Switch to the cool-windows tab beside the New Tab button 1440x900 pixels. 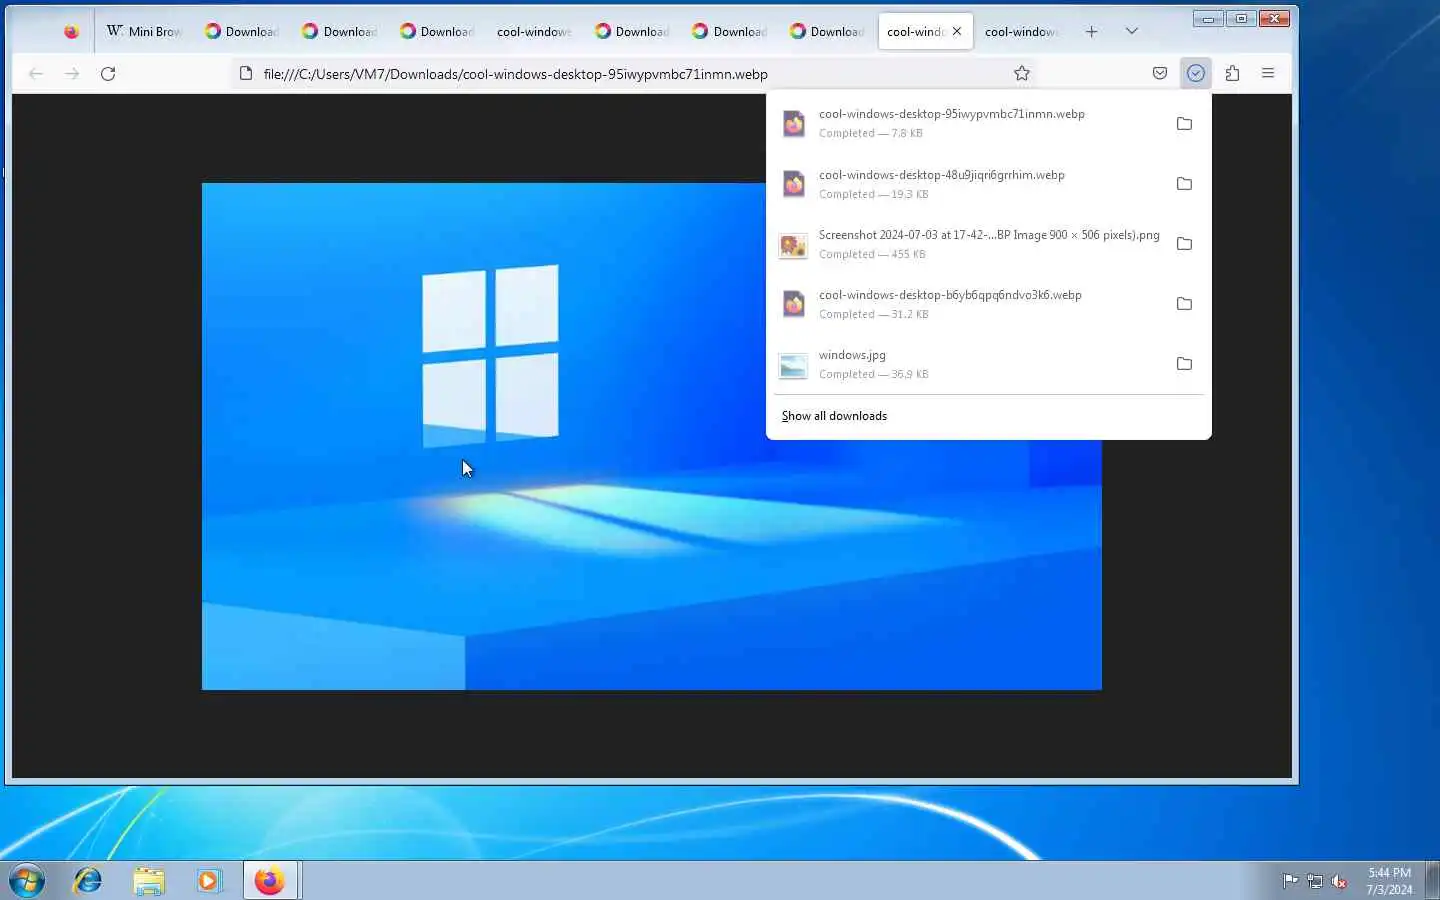tap(1021, 31)
